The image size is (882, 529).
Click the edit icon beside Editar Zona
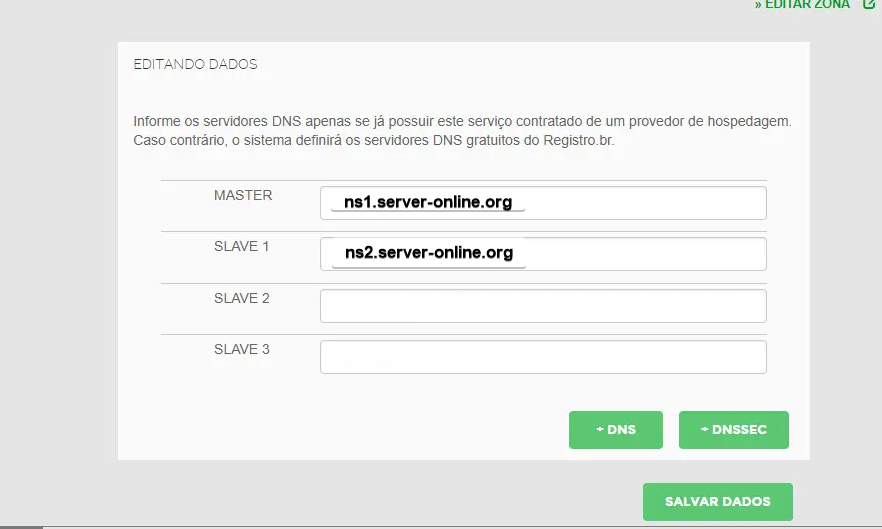(868, 4)
